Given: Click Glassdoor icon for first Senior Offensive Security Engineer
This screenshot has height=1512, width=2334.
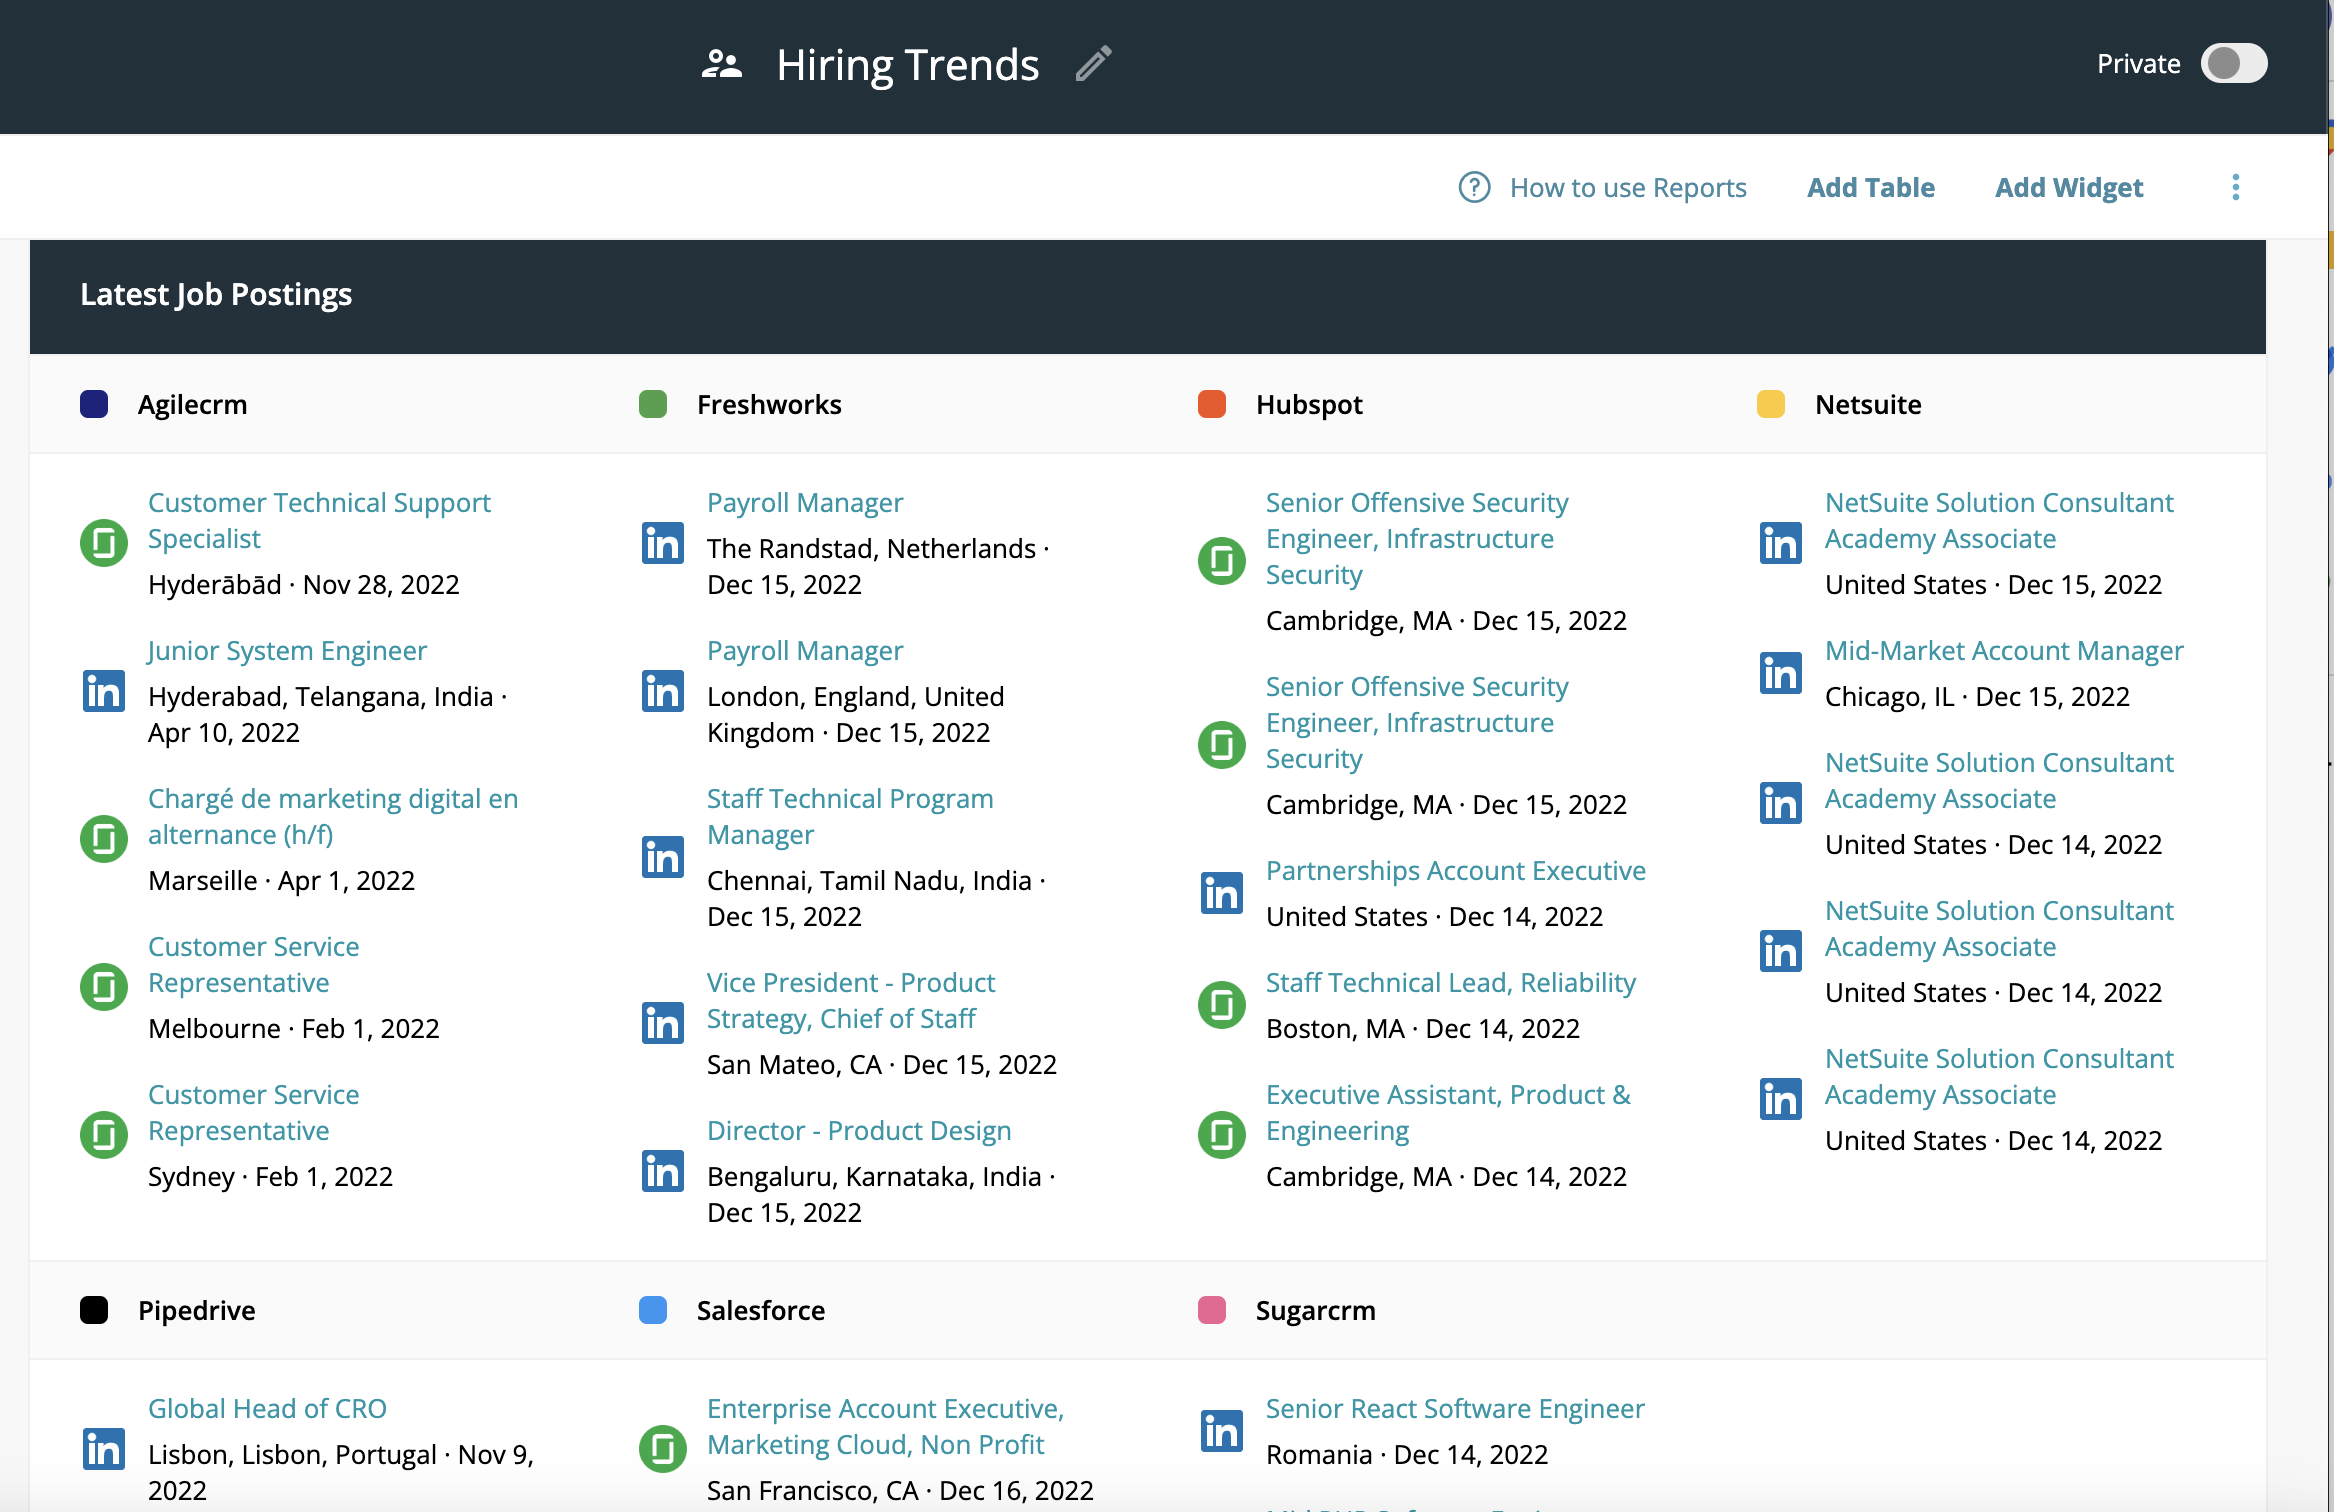Looking at the screenshot, I should [x=1222, y=561].
